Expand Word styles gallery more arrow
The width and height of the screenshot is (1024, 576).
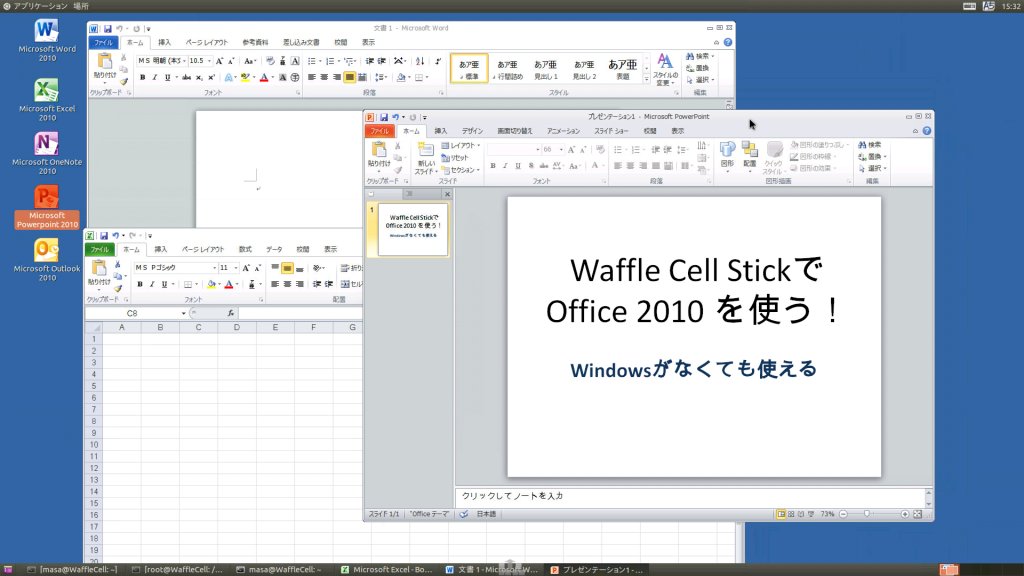pyautogui.click(x=647, y=80)
